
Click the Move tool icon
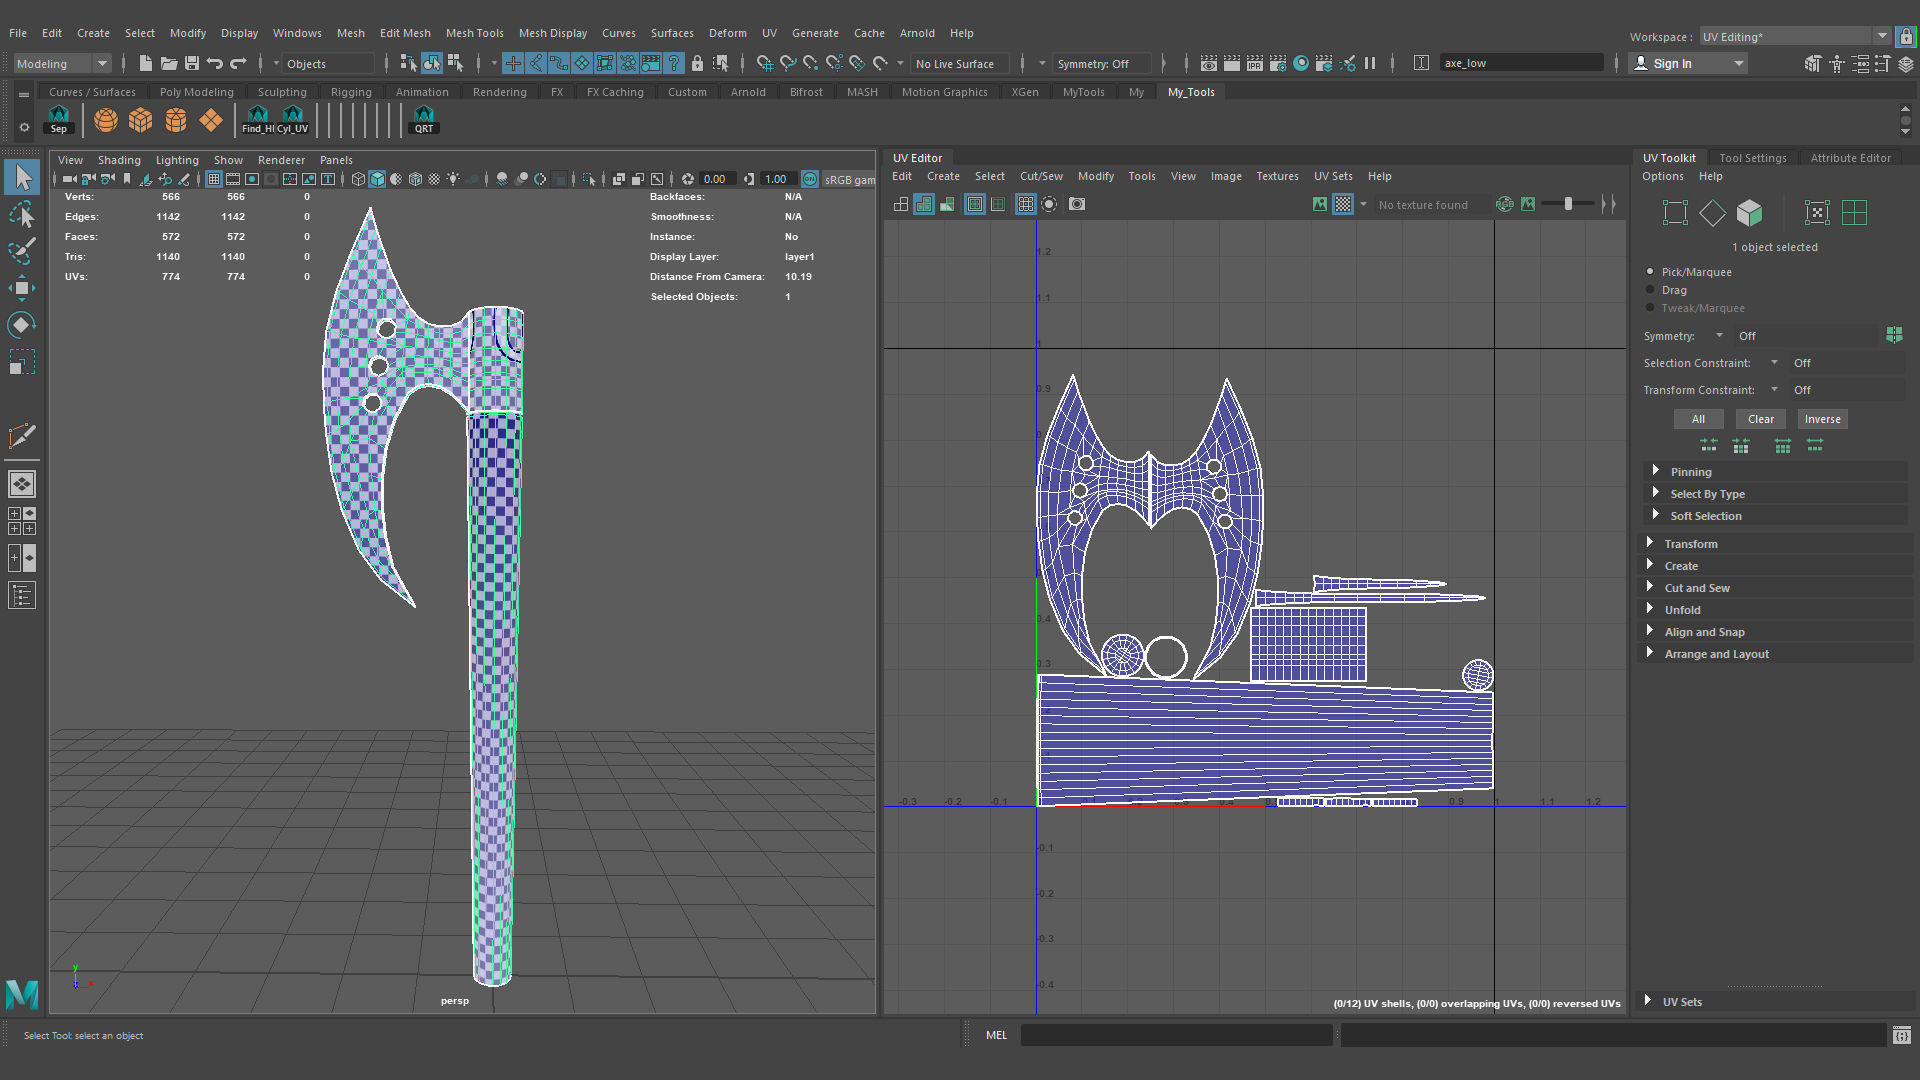[22, 288]
